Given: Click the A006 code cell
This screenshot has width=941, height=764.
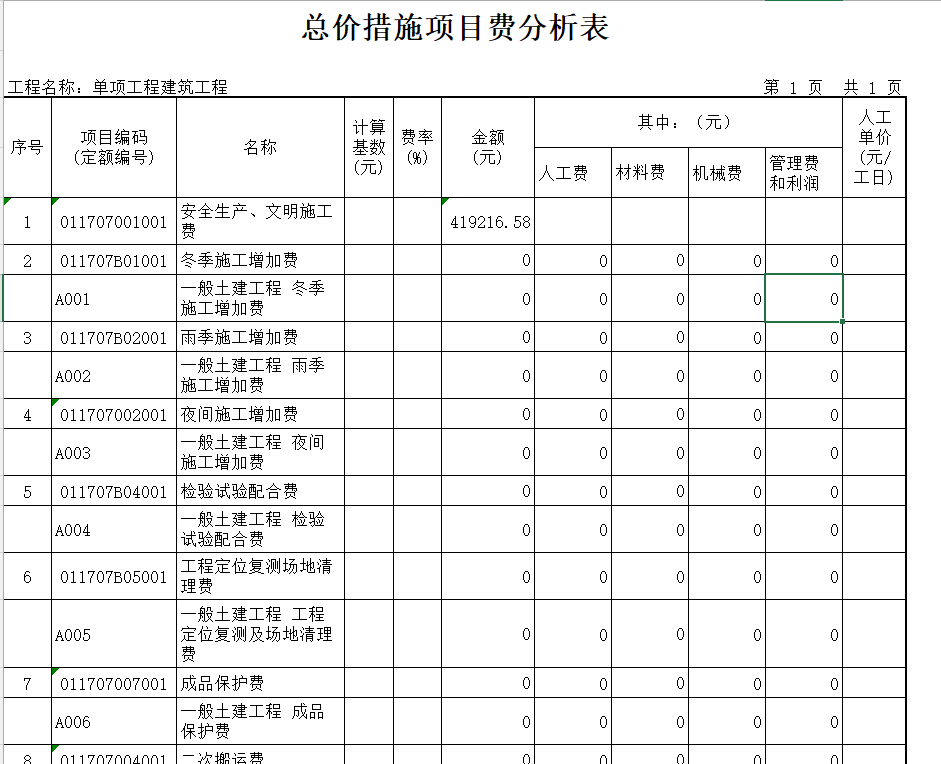Looking at the screenshot, I should tap(114, 721).
